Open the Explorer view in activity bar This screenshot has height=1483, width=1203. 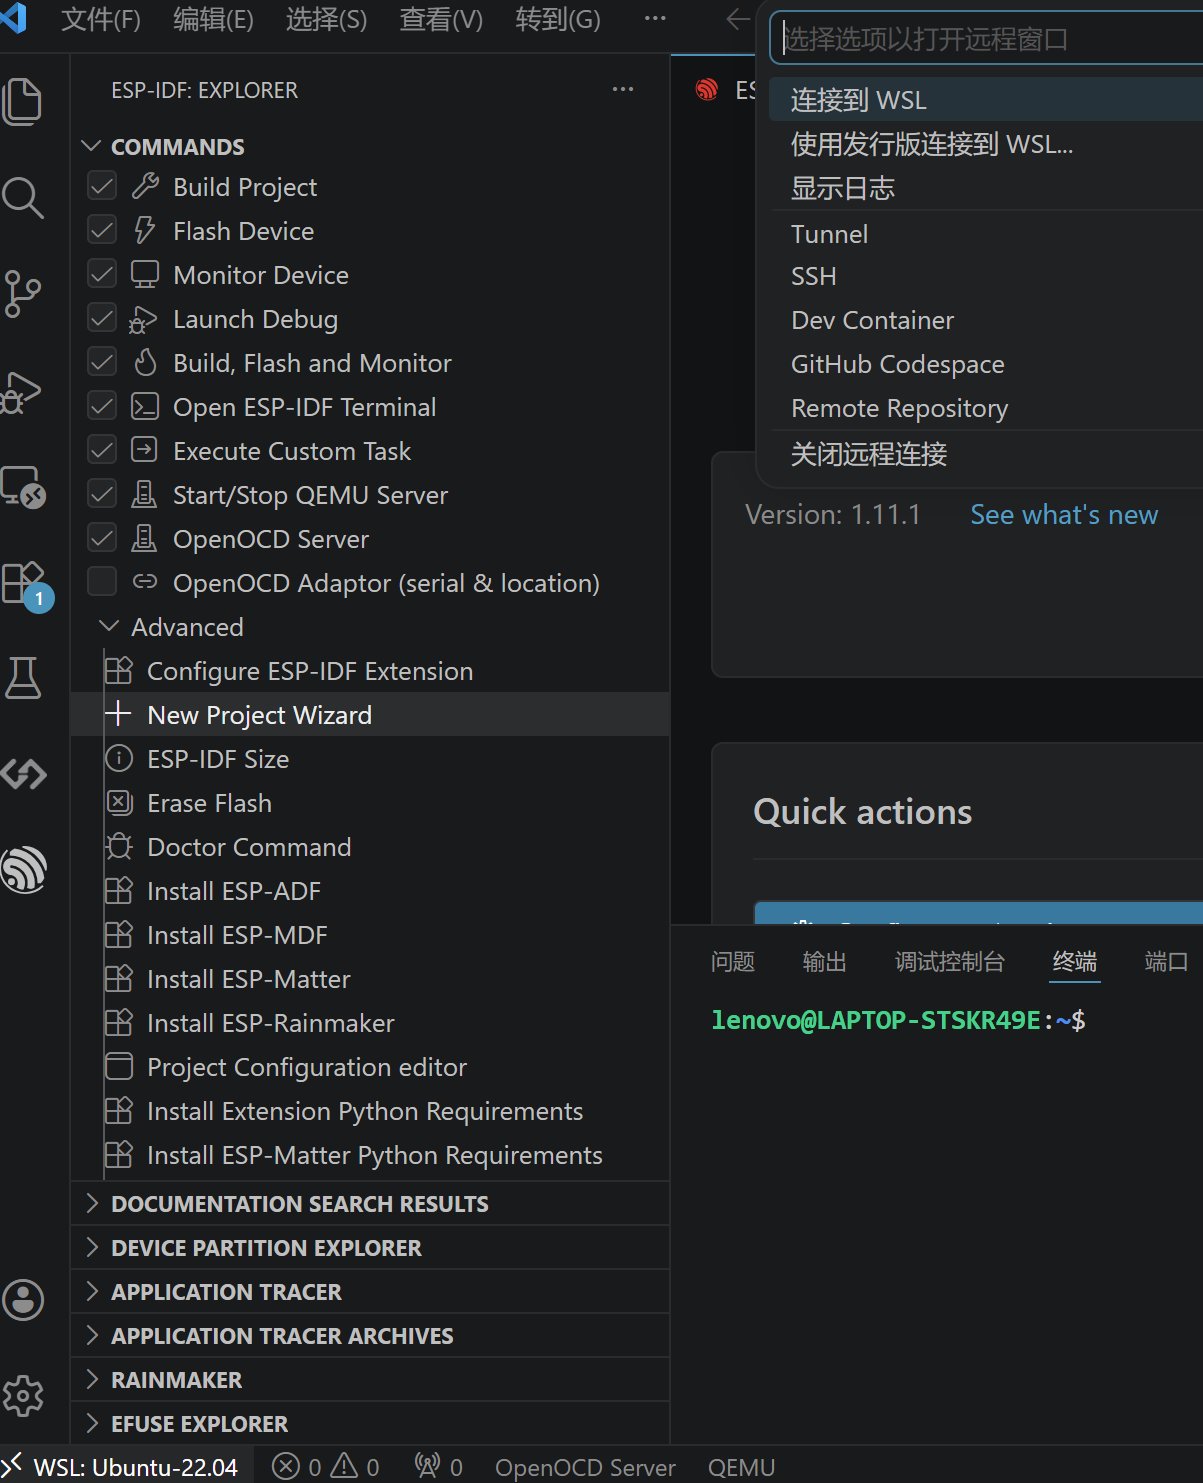point(23,102)
